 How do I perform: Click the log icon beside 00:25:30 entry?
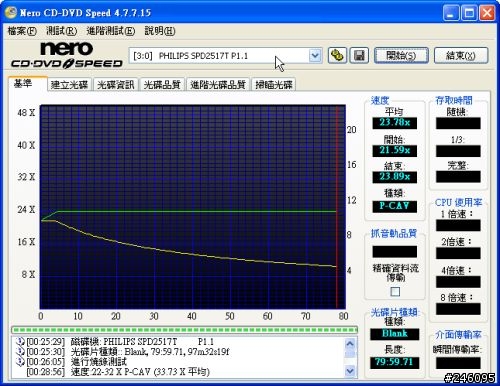[20, 351]
